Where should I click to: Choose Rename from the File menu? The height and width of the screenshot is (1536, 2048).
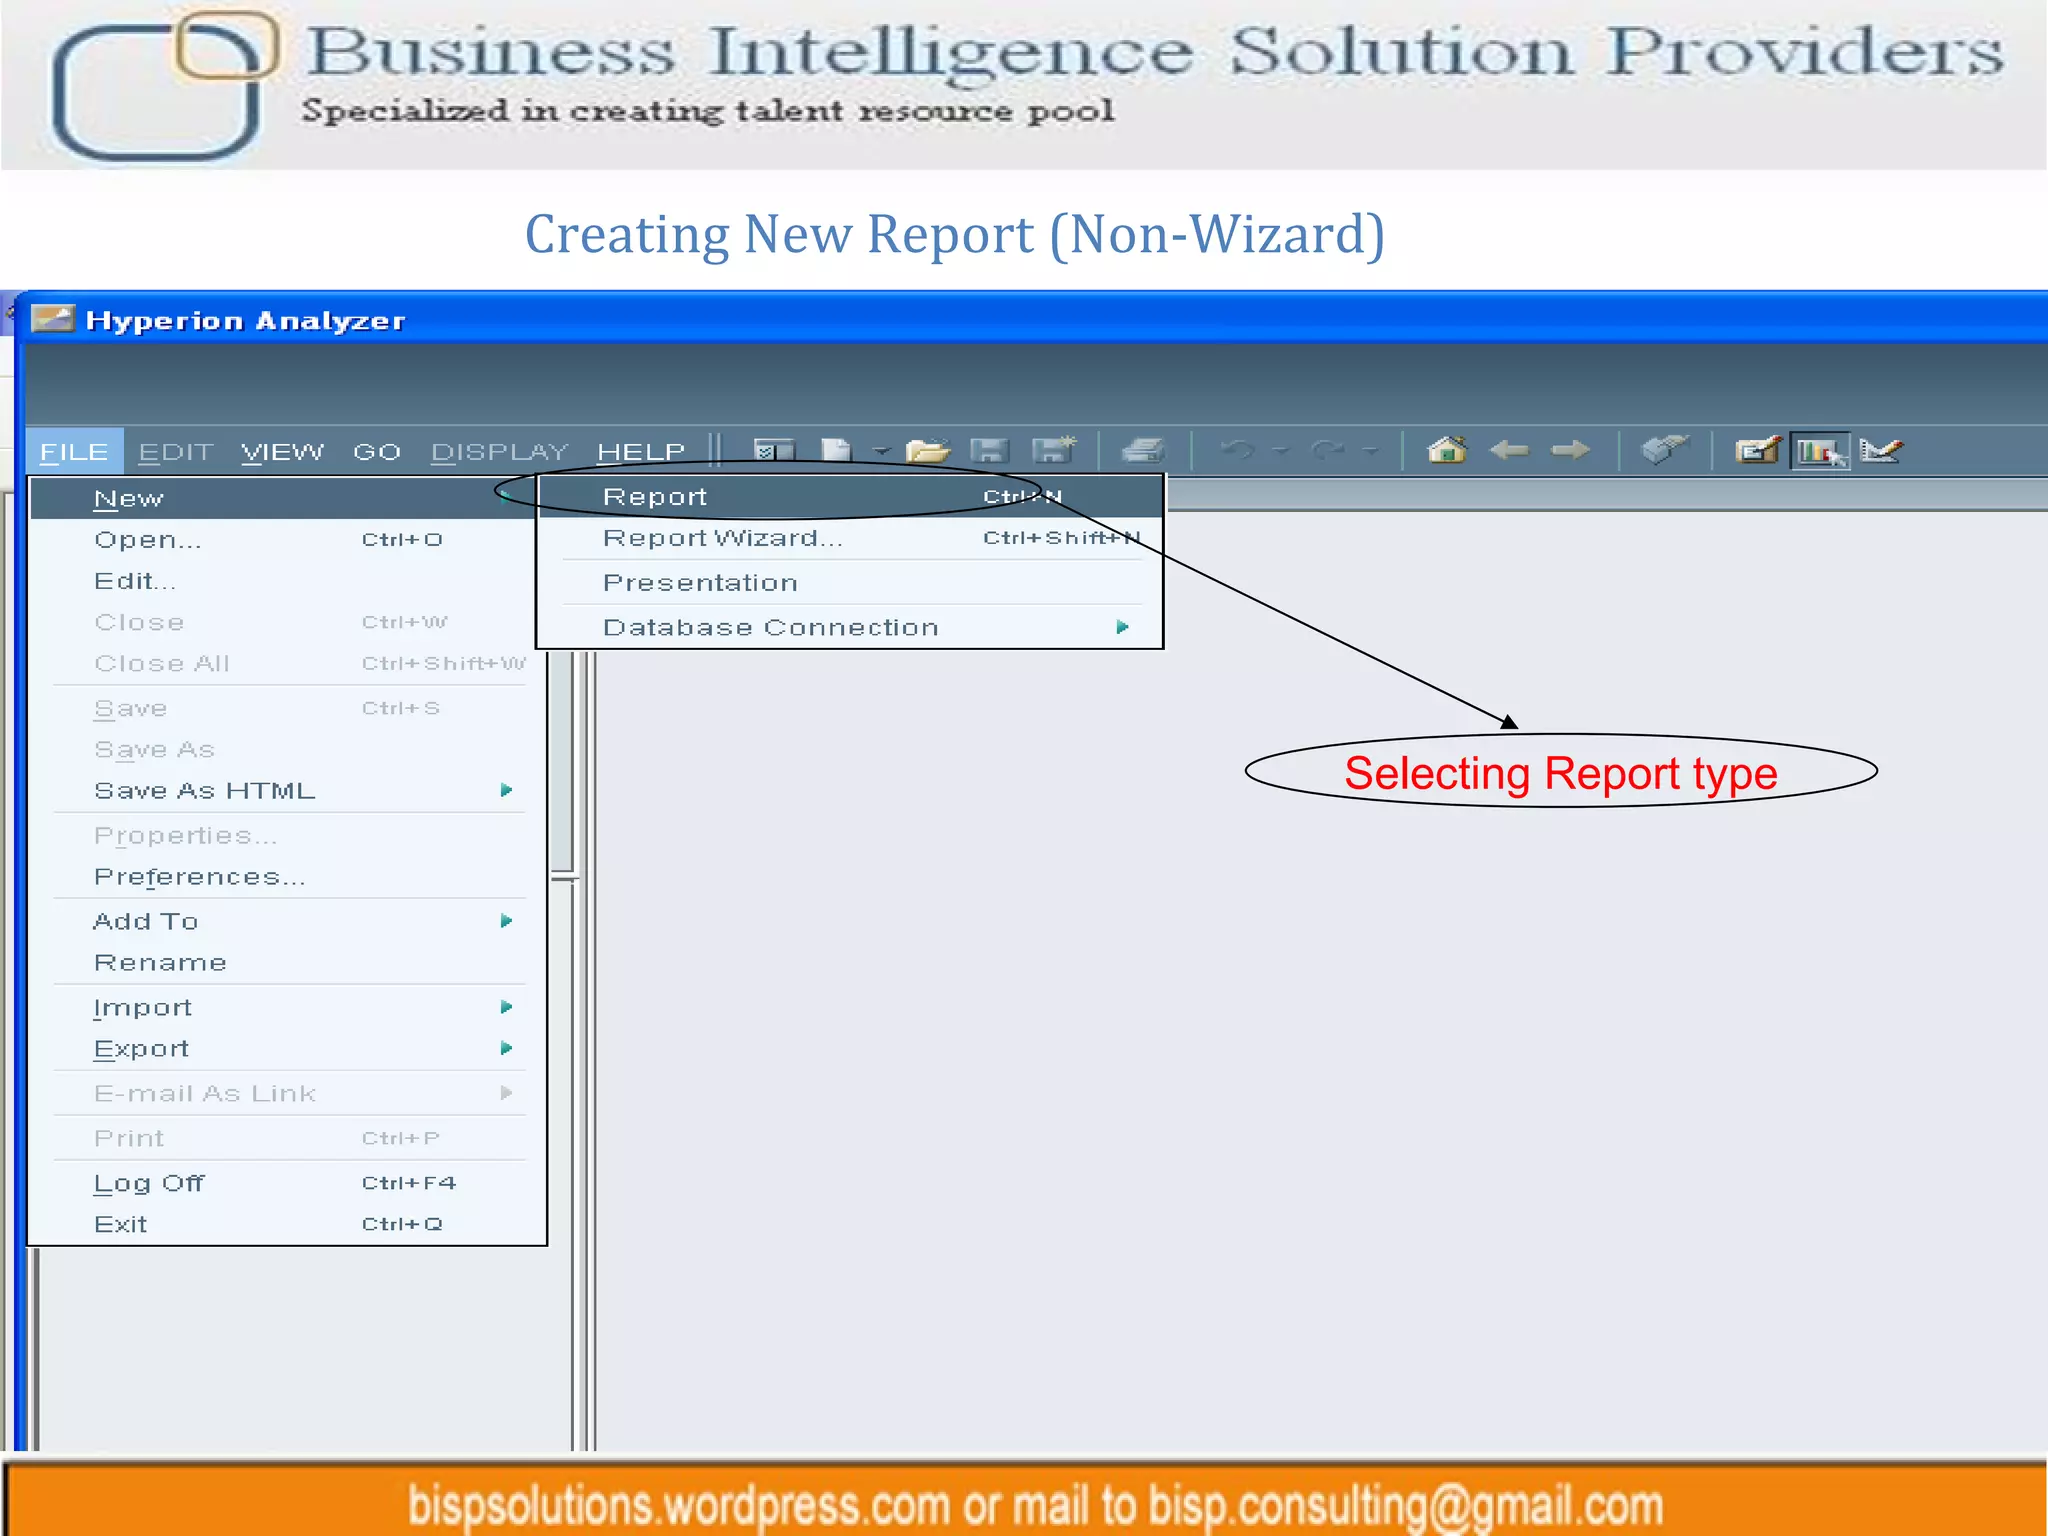(x=286, y=962)
